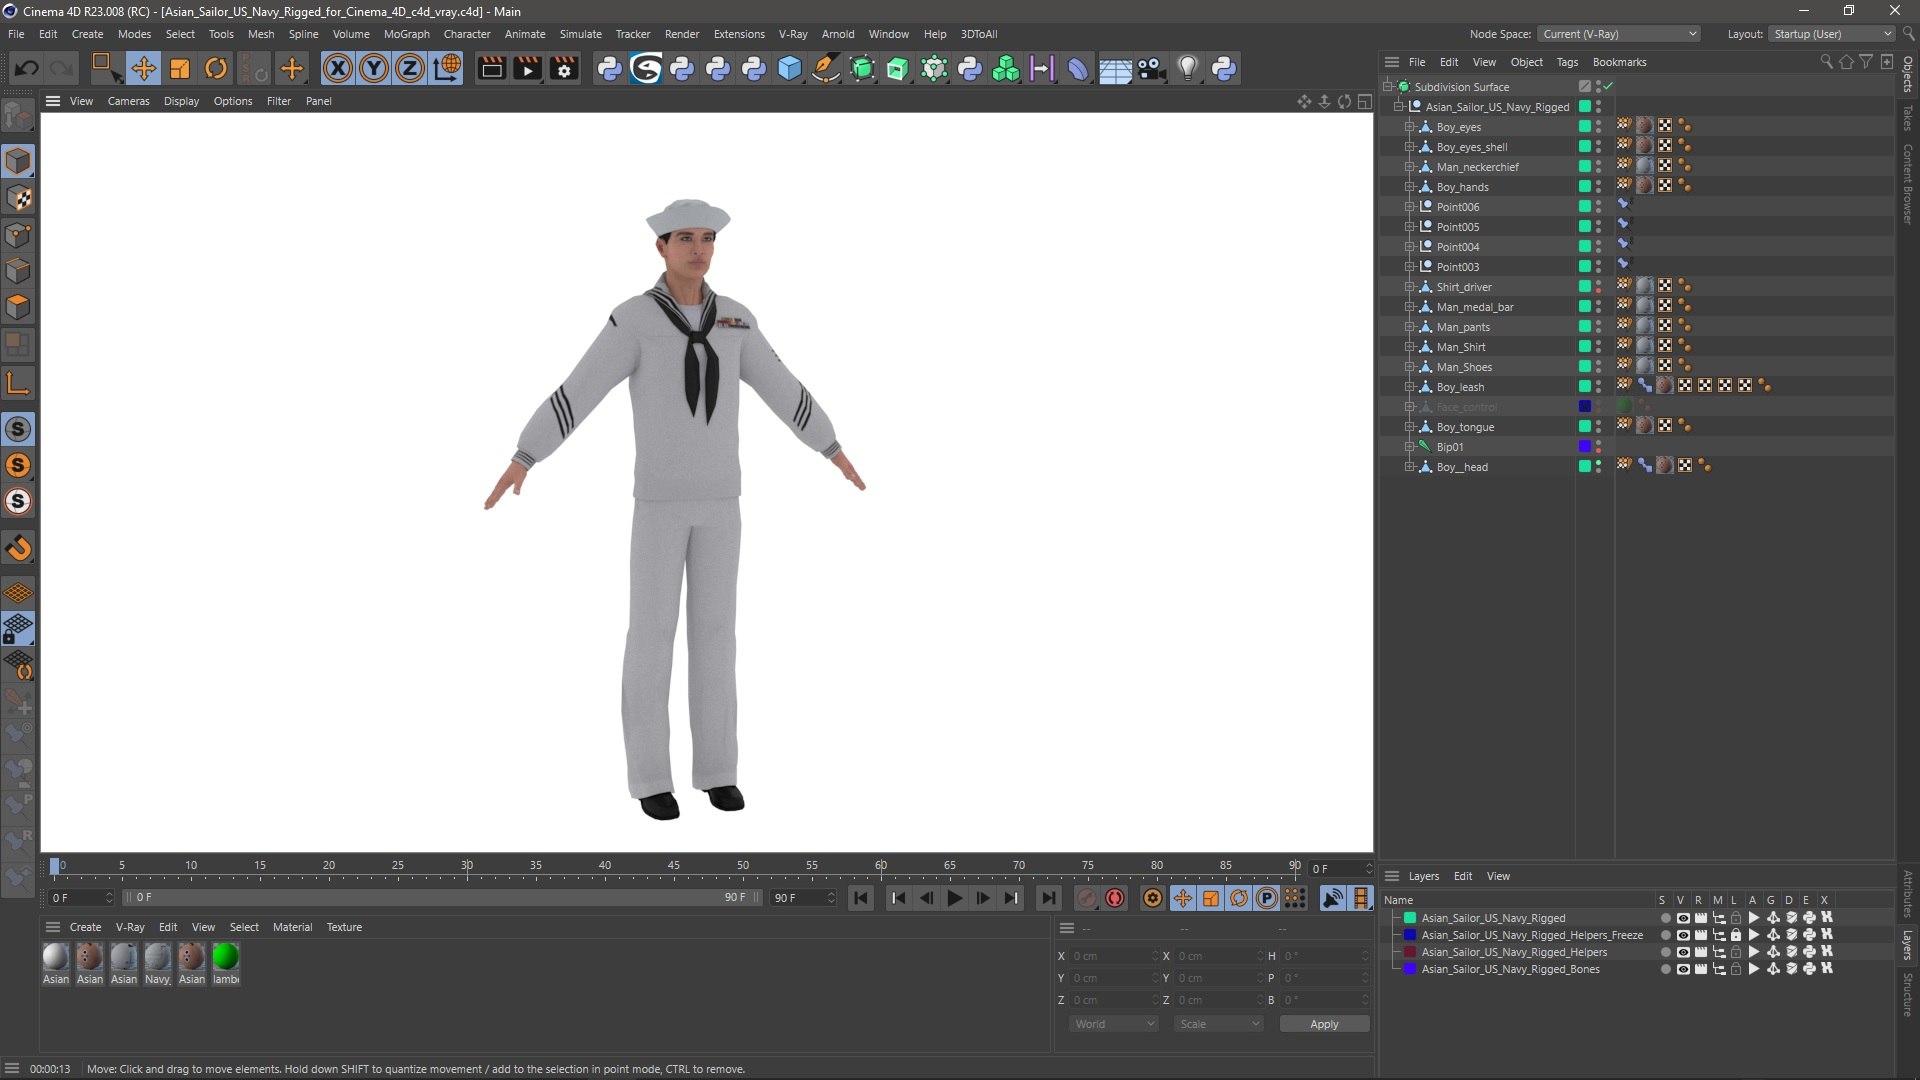Toggle visibility dots for Man_pants

click(x=1598, y=327)
